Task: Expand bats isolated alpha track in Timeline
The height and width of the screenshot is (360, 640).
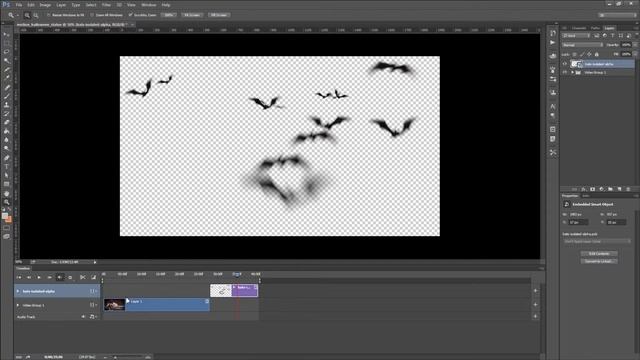Action: click(x=18, y=291)
